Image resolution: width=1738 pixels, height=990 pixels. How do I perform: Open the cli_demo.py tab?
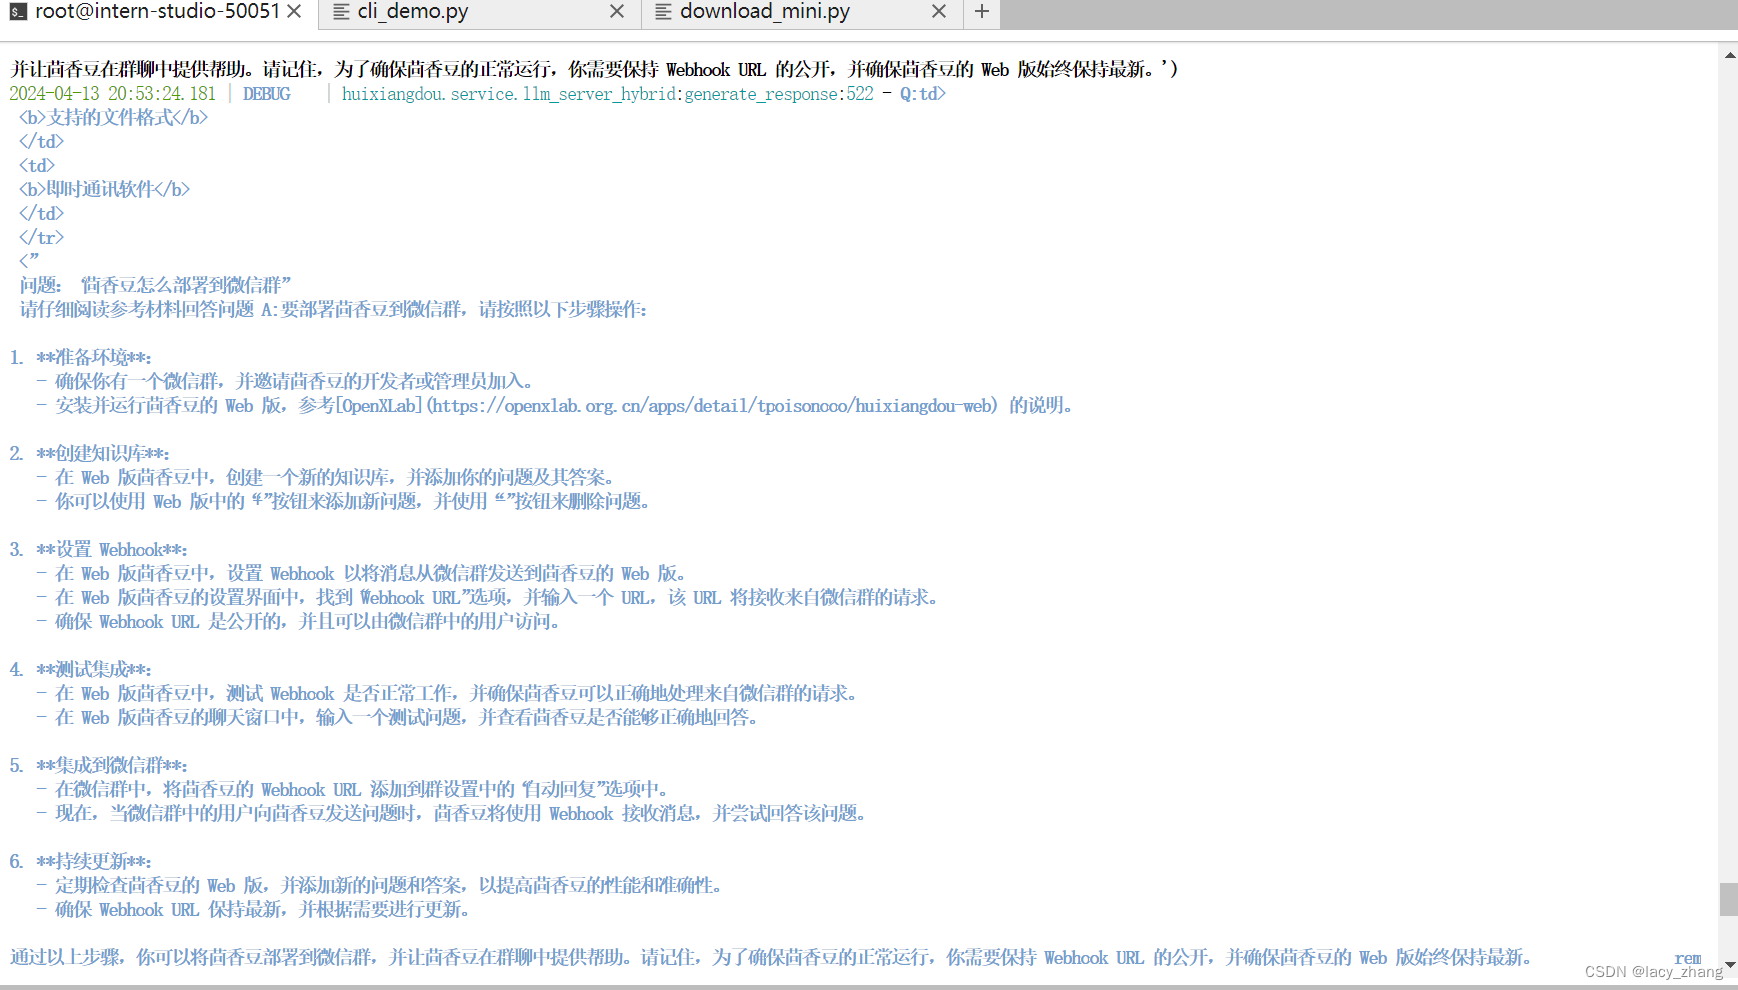click(412, 12)
